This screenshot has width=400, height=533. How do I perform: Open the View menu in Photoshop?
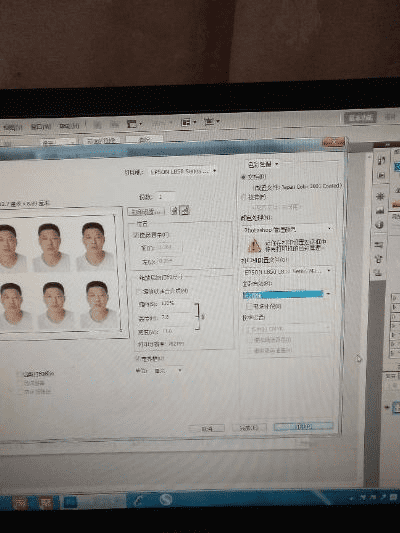click(13, 128)
